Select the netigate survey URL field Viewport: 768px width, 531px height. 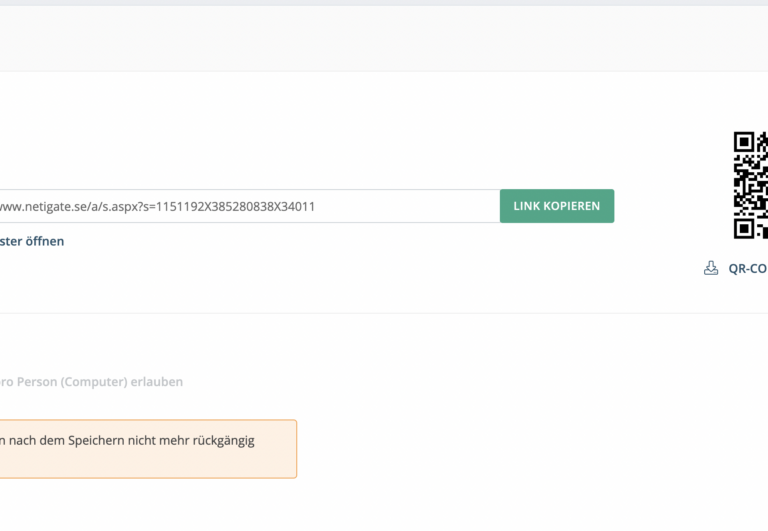(x=250, y=206)
